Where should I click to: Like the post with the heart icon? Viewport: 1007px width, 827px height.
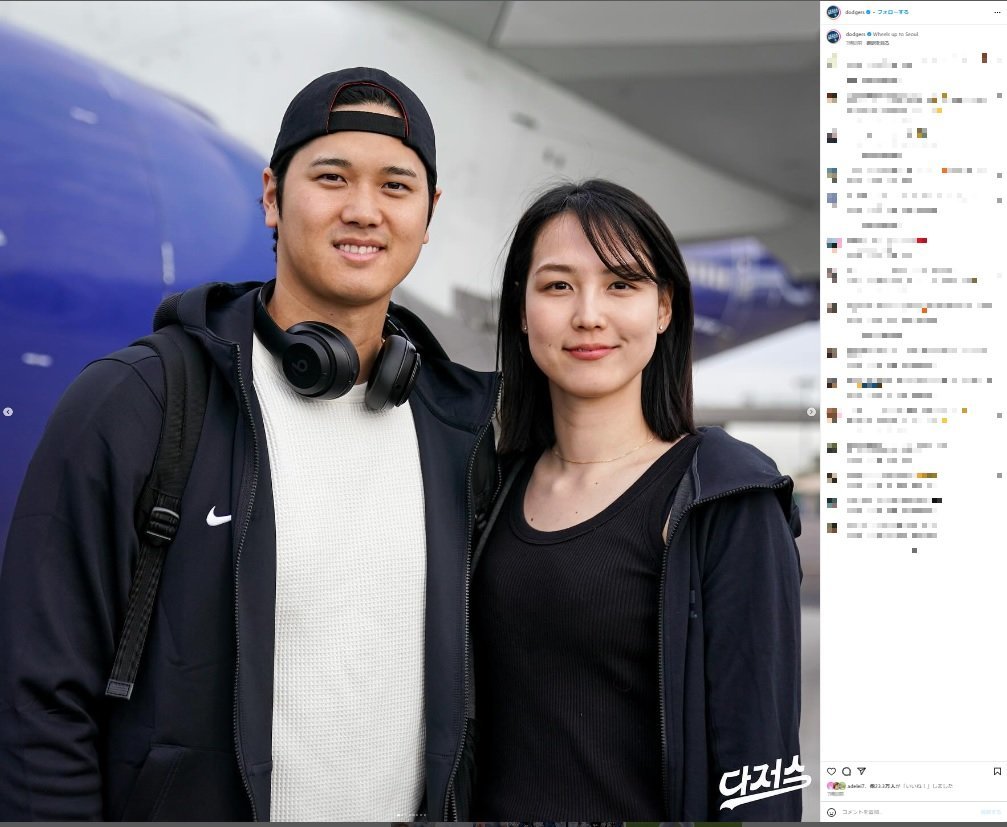(831, 771)
